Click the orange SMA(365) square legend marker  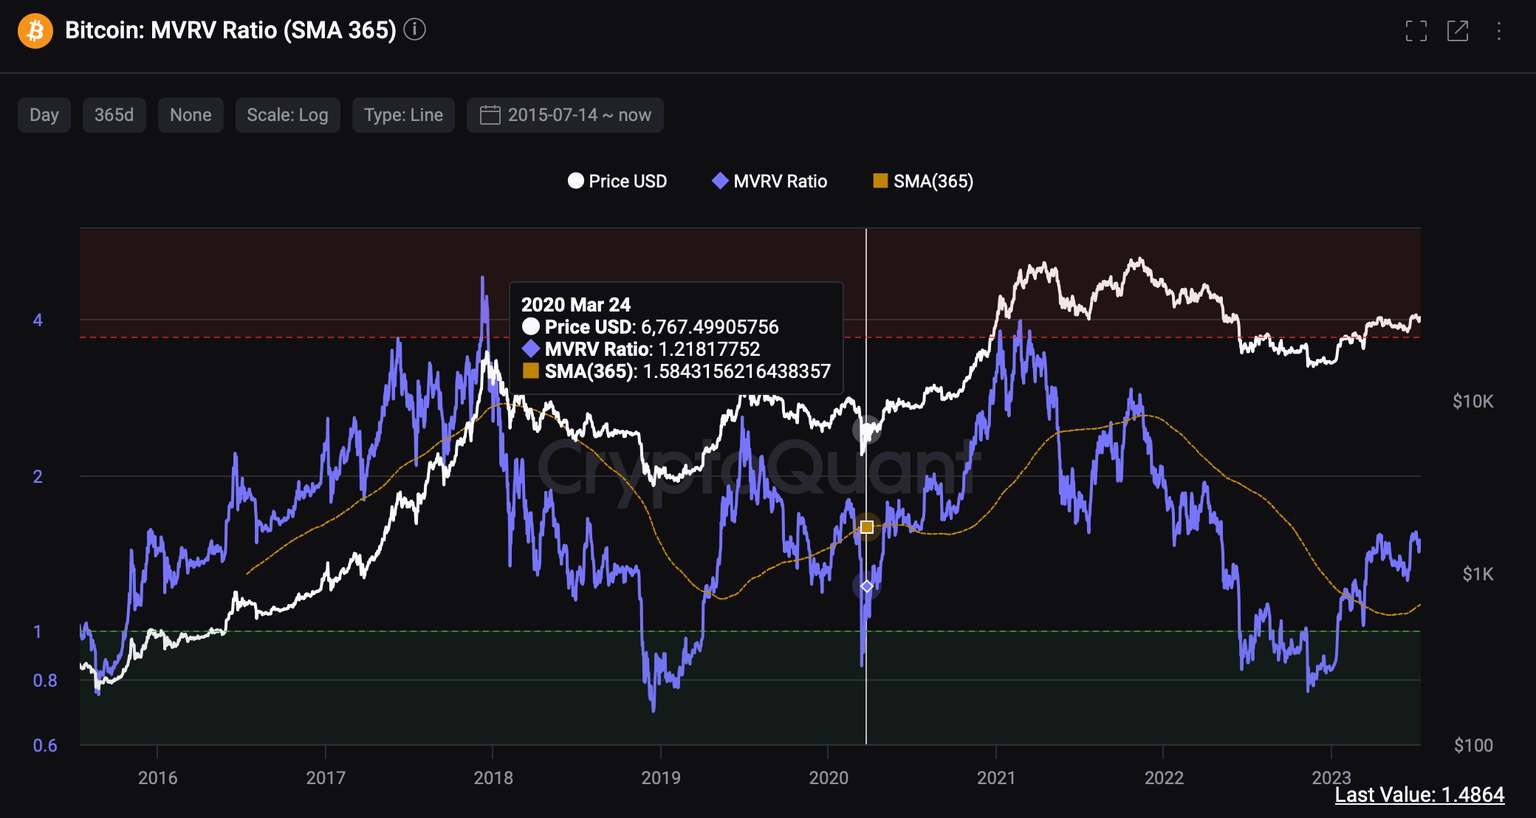point(879,180)
